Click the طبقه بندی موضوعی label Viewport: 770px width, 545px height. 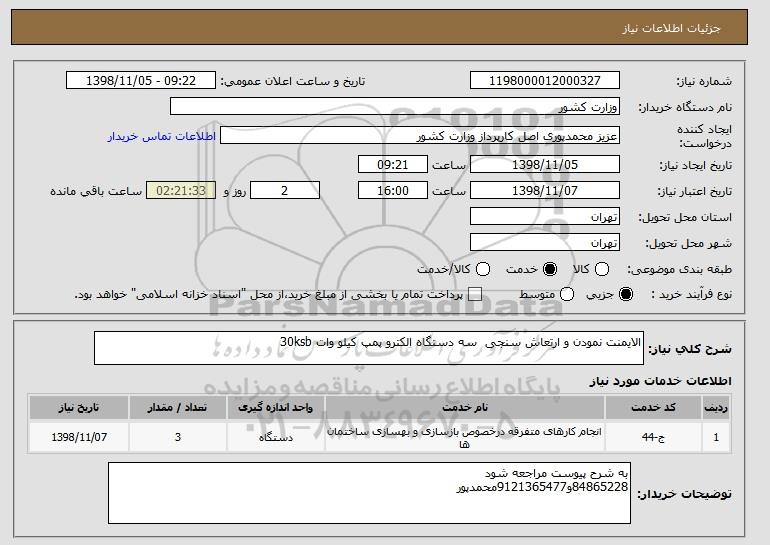(x=680, y=269)
